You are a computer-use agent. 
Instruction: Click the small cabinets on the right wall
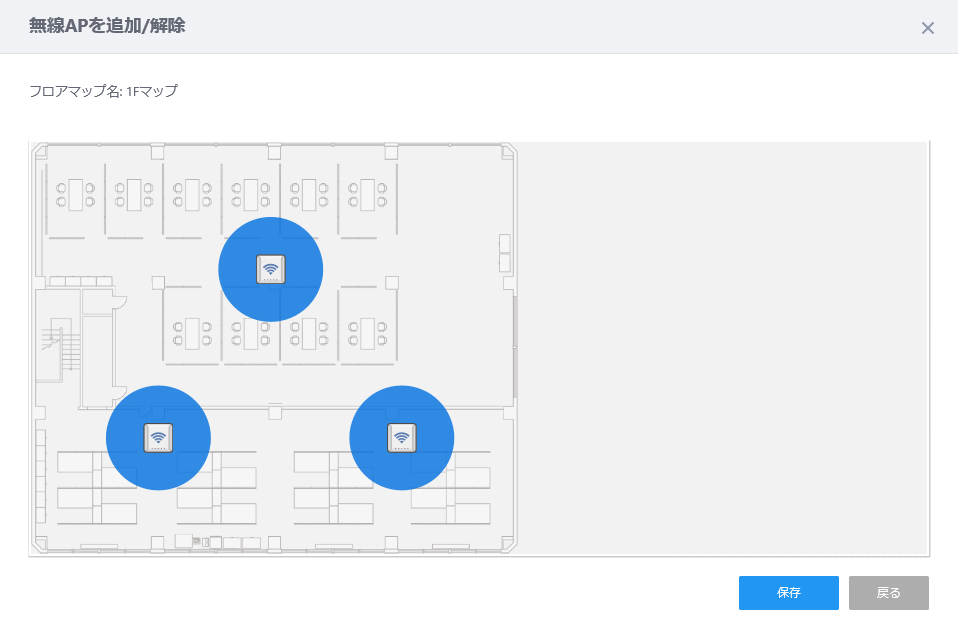(505, 253)
